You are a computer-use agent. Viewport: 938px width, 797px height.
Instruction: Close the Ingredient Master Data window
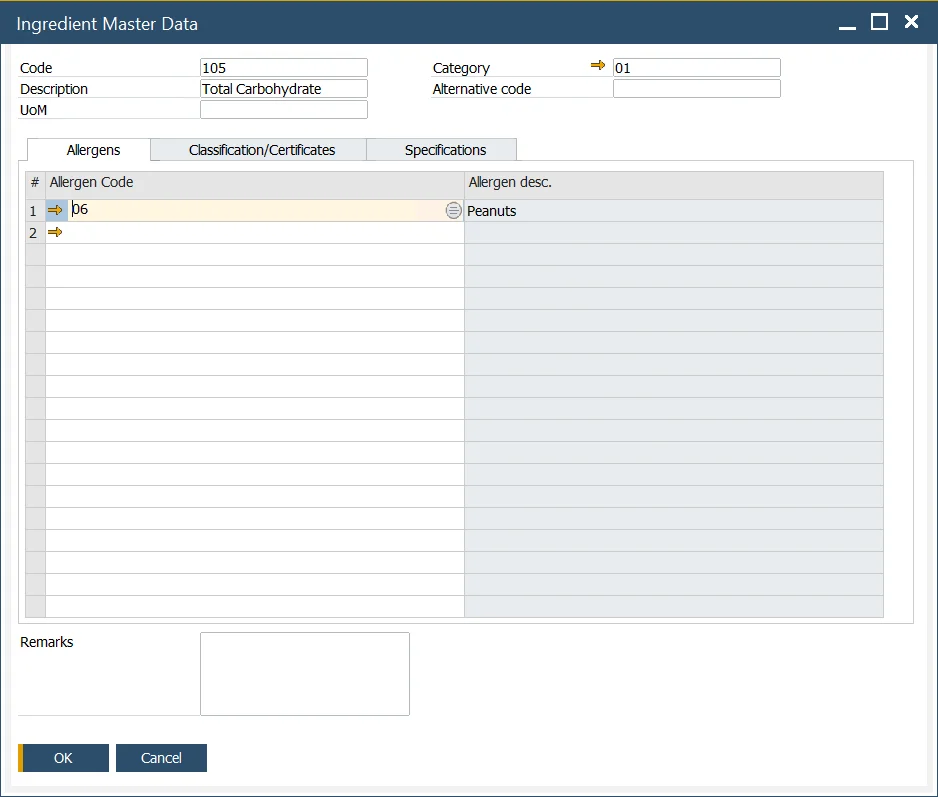911,22
